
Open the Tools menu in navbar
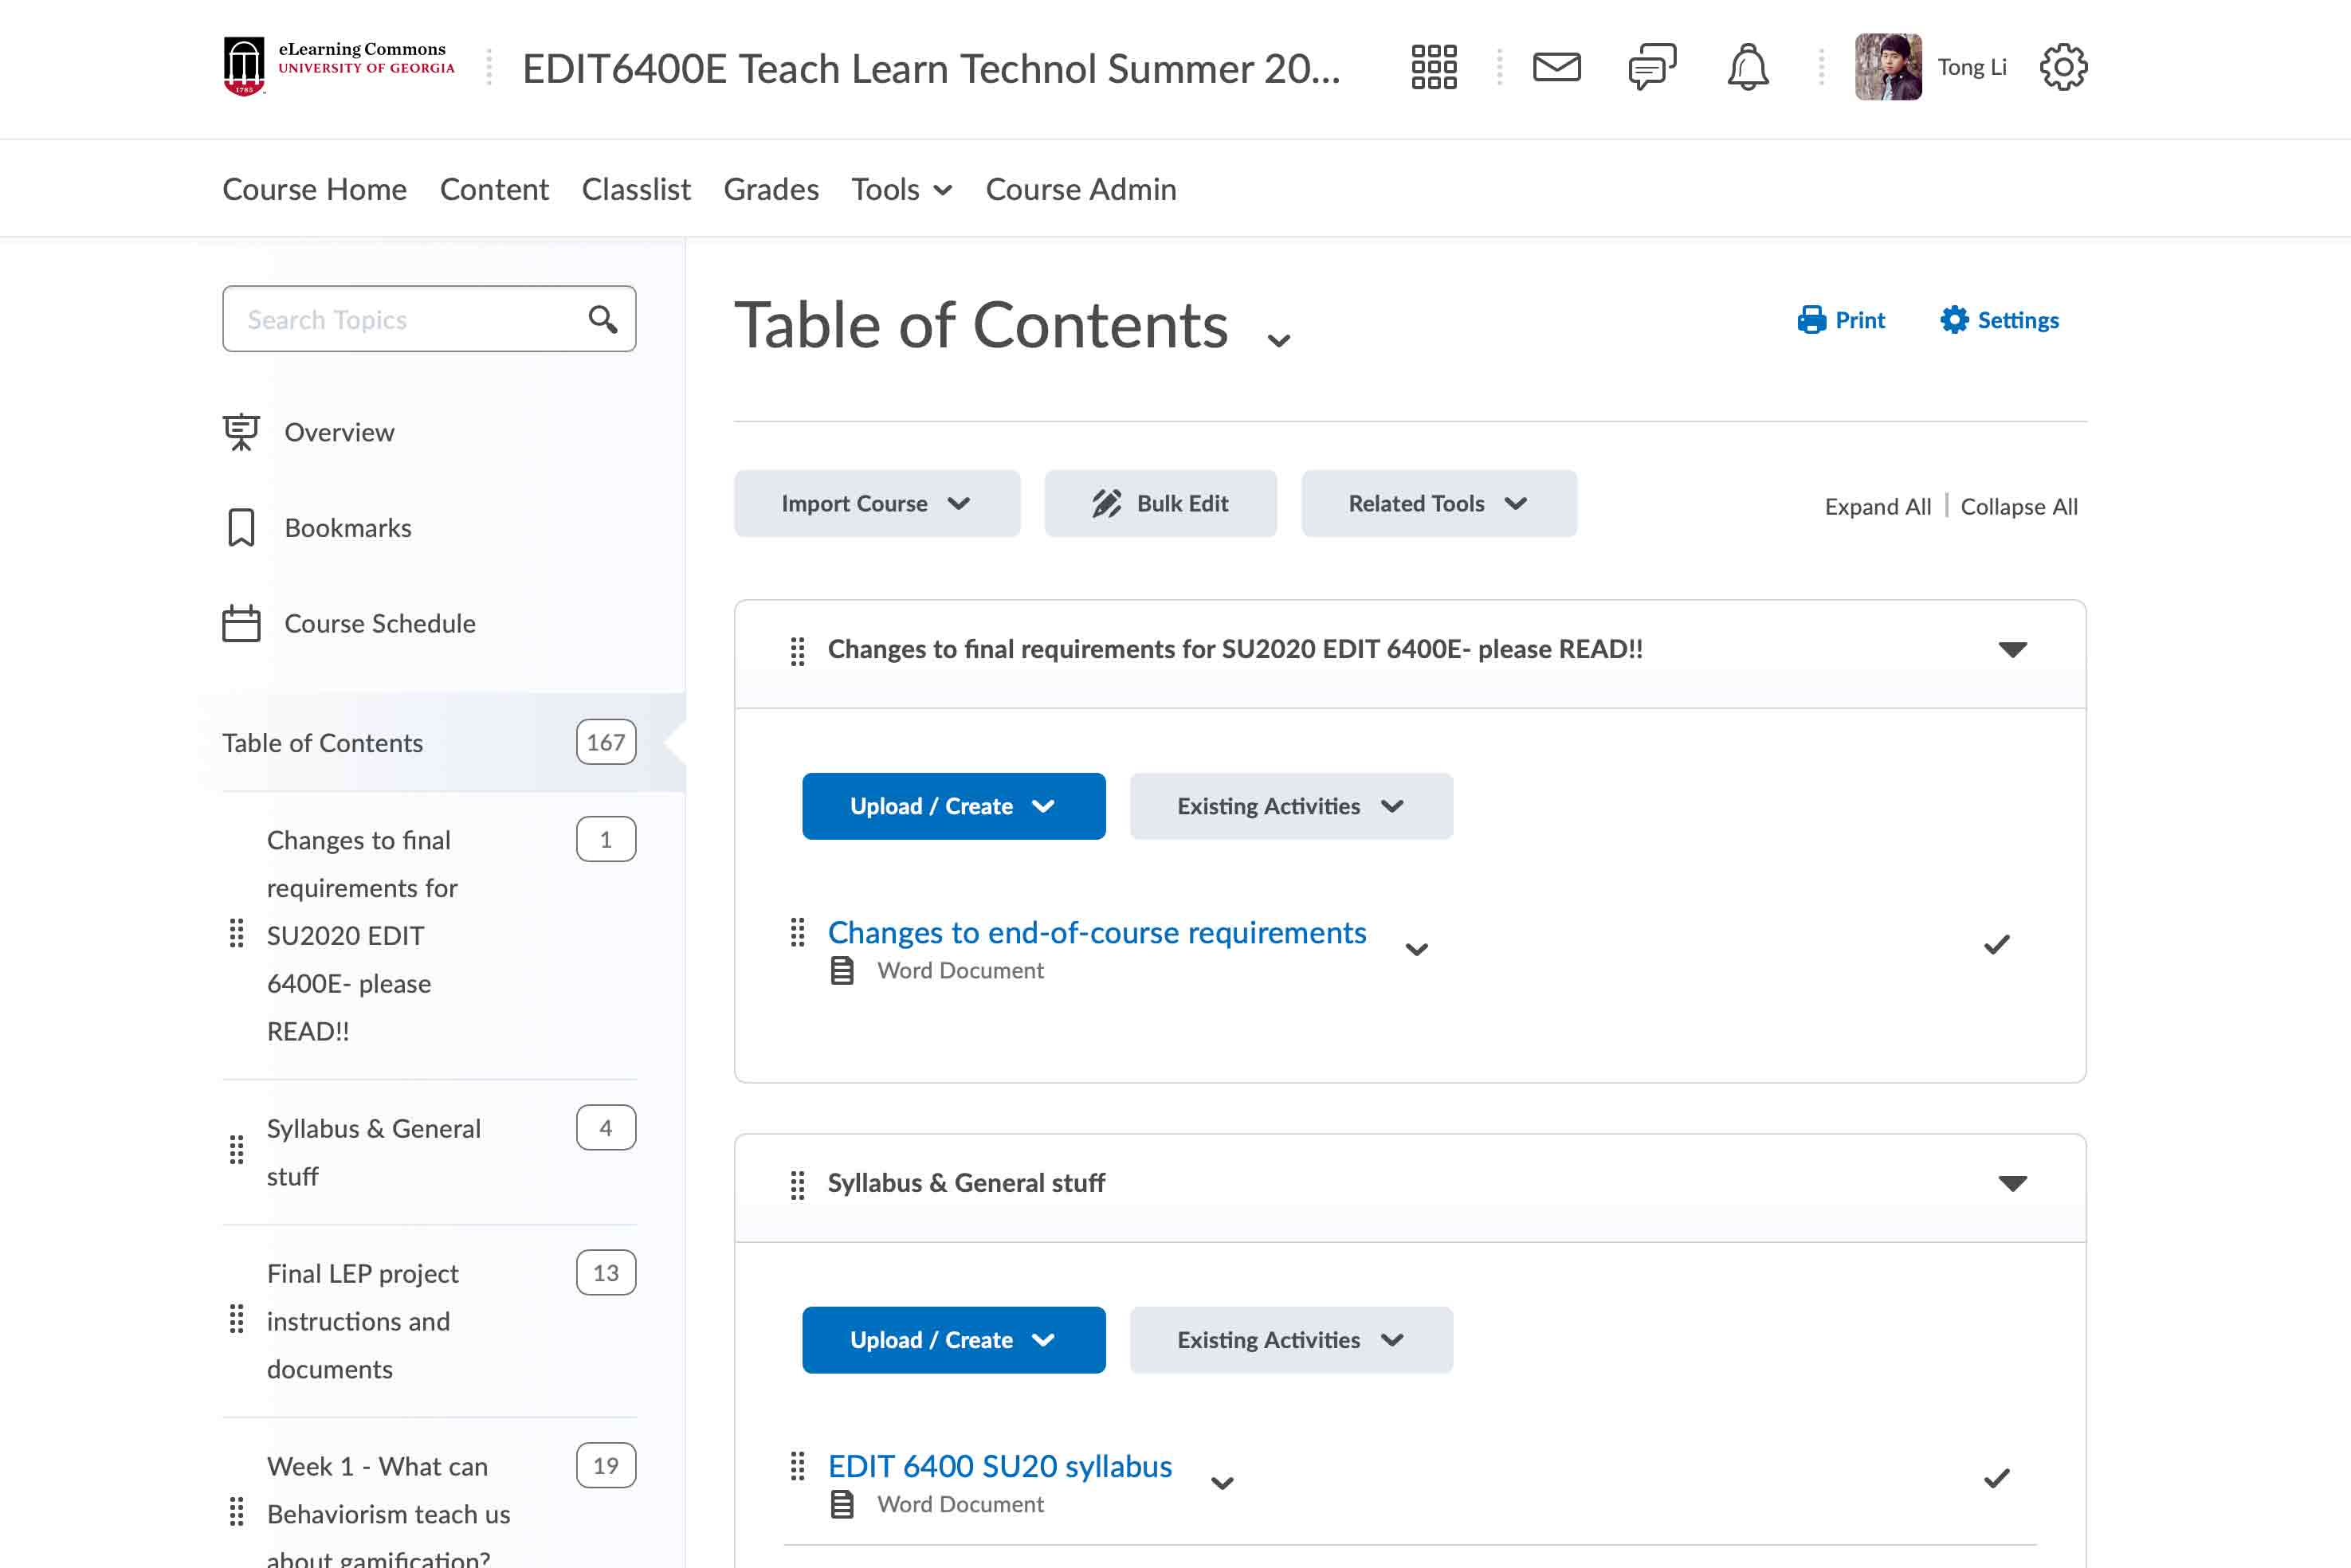(x=901, y=189)
